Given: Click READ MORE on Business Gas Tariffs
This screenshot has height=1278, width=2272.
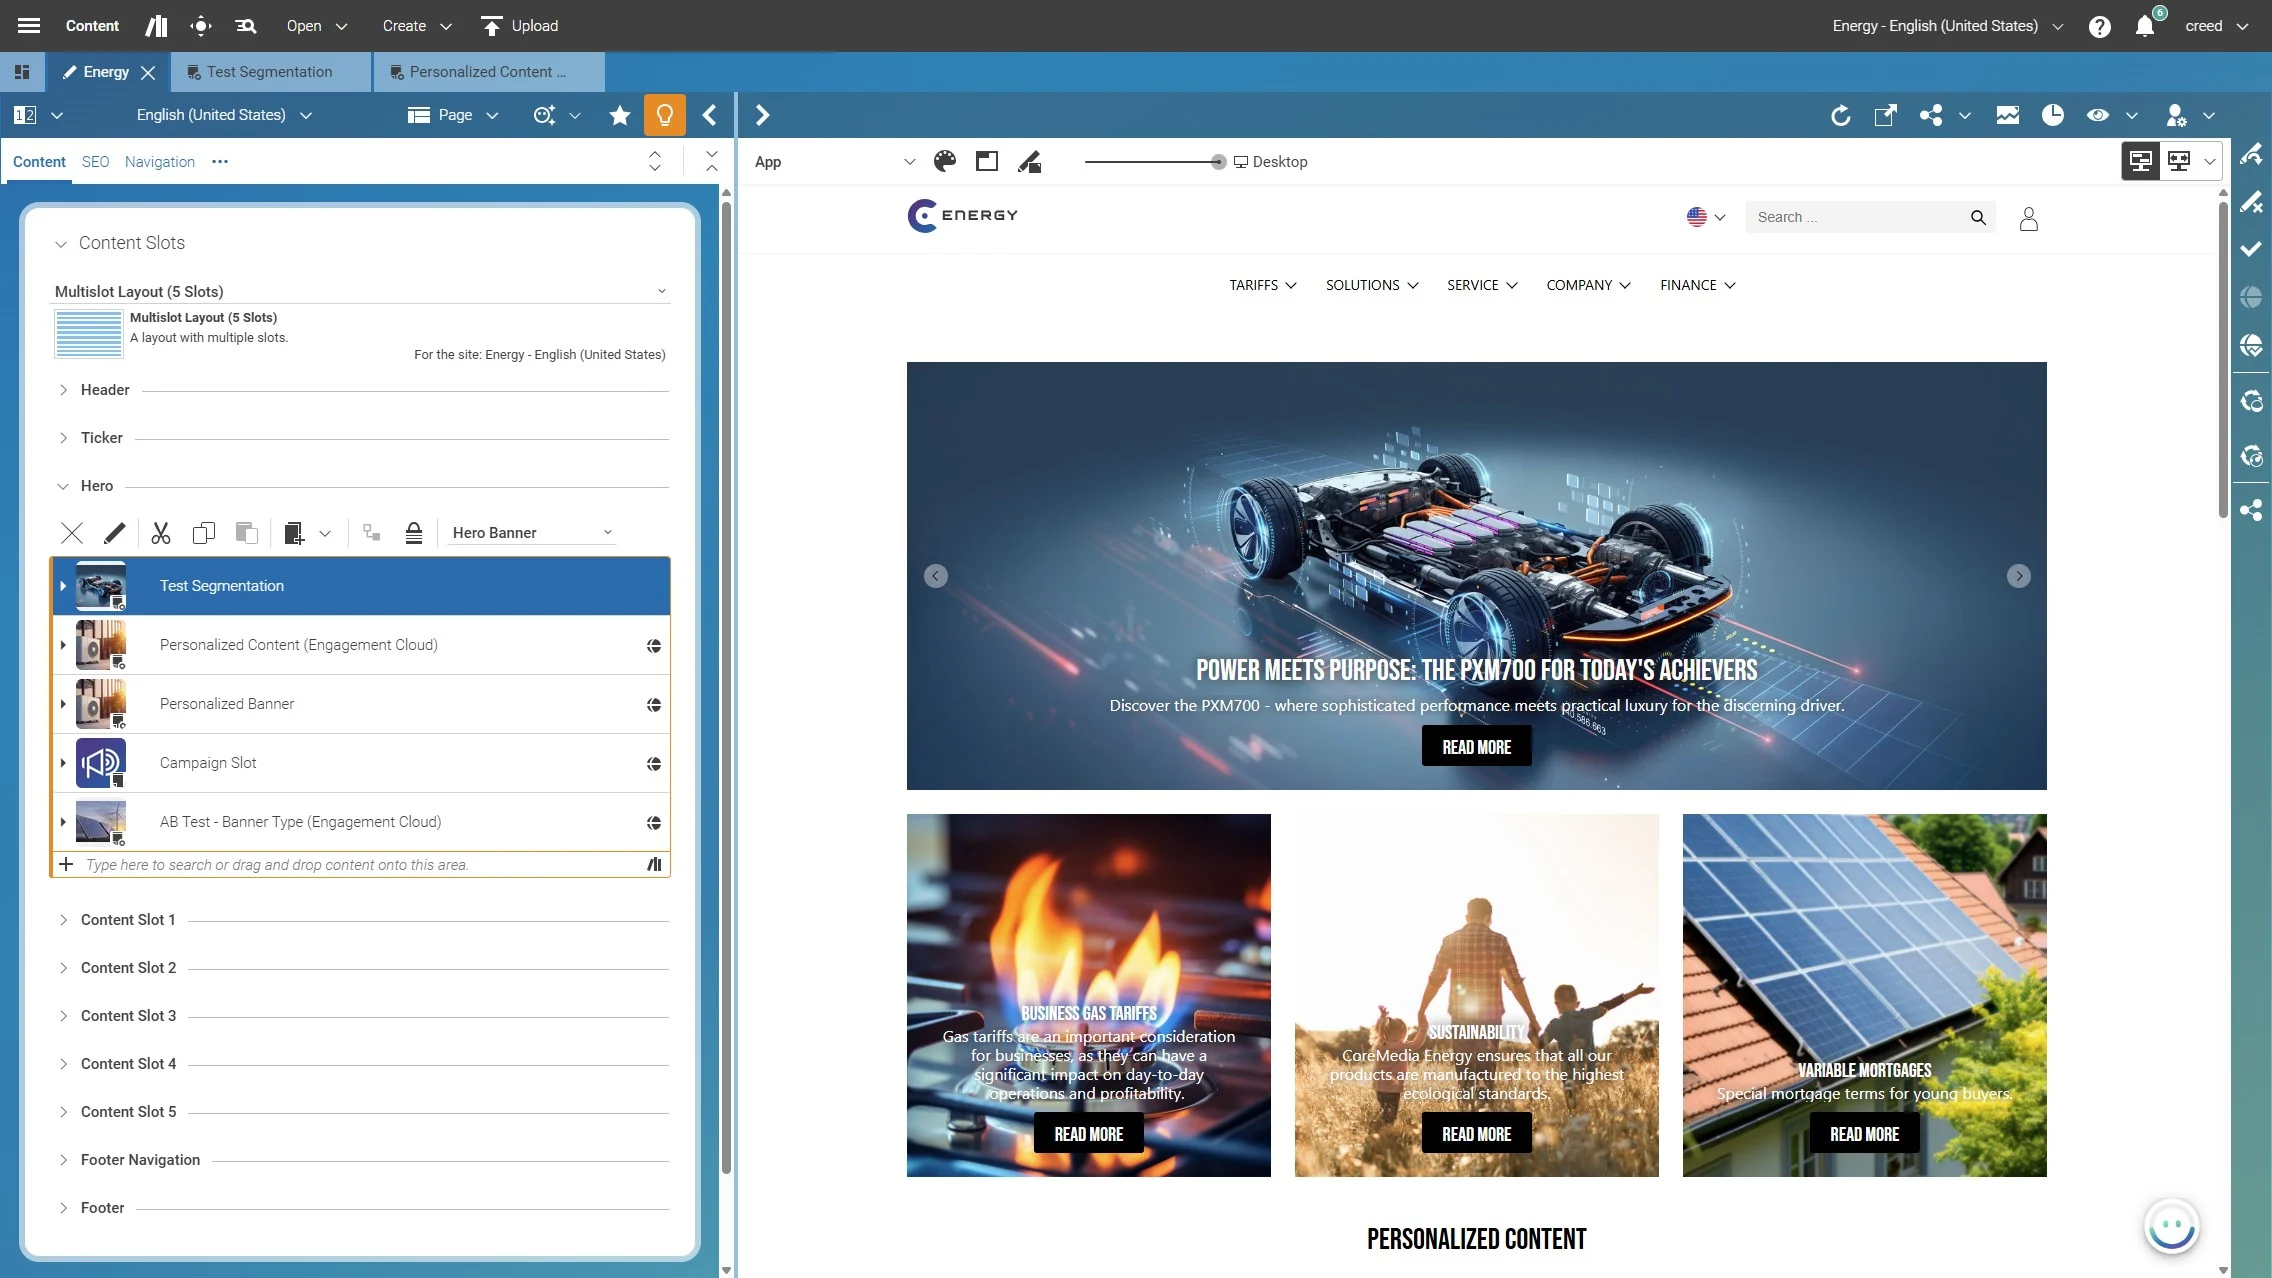Looking at the screenshot, I should pos(1088,1134).
